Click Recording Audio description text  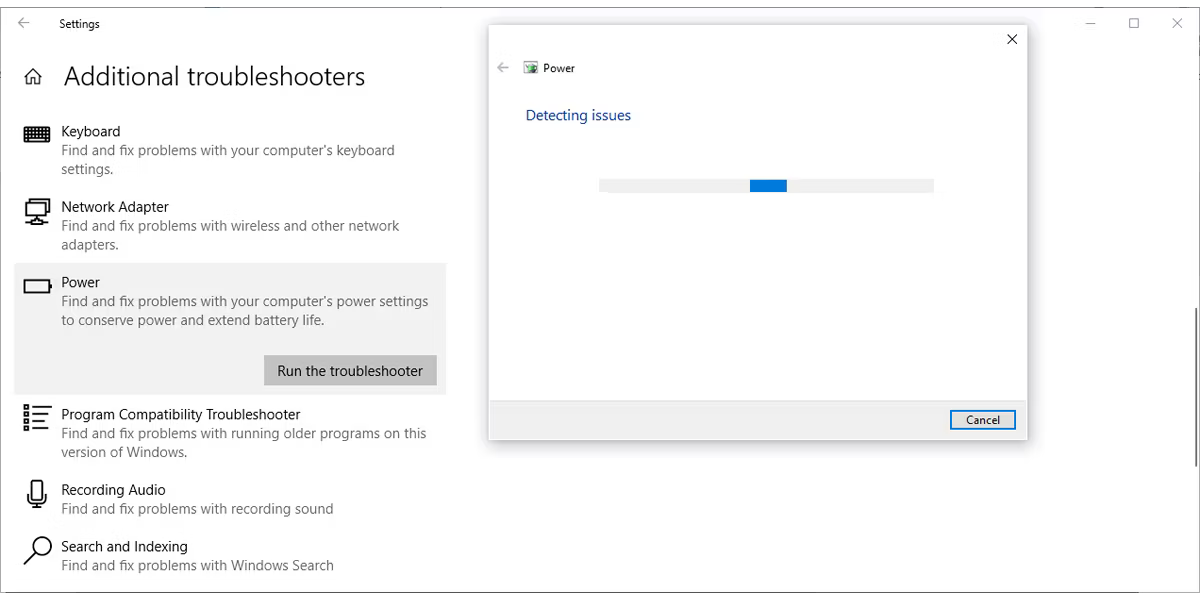pyautogui.click(x=197, y=509)
